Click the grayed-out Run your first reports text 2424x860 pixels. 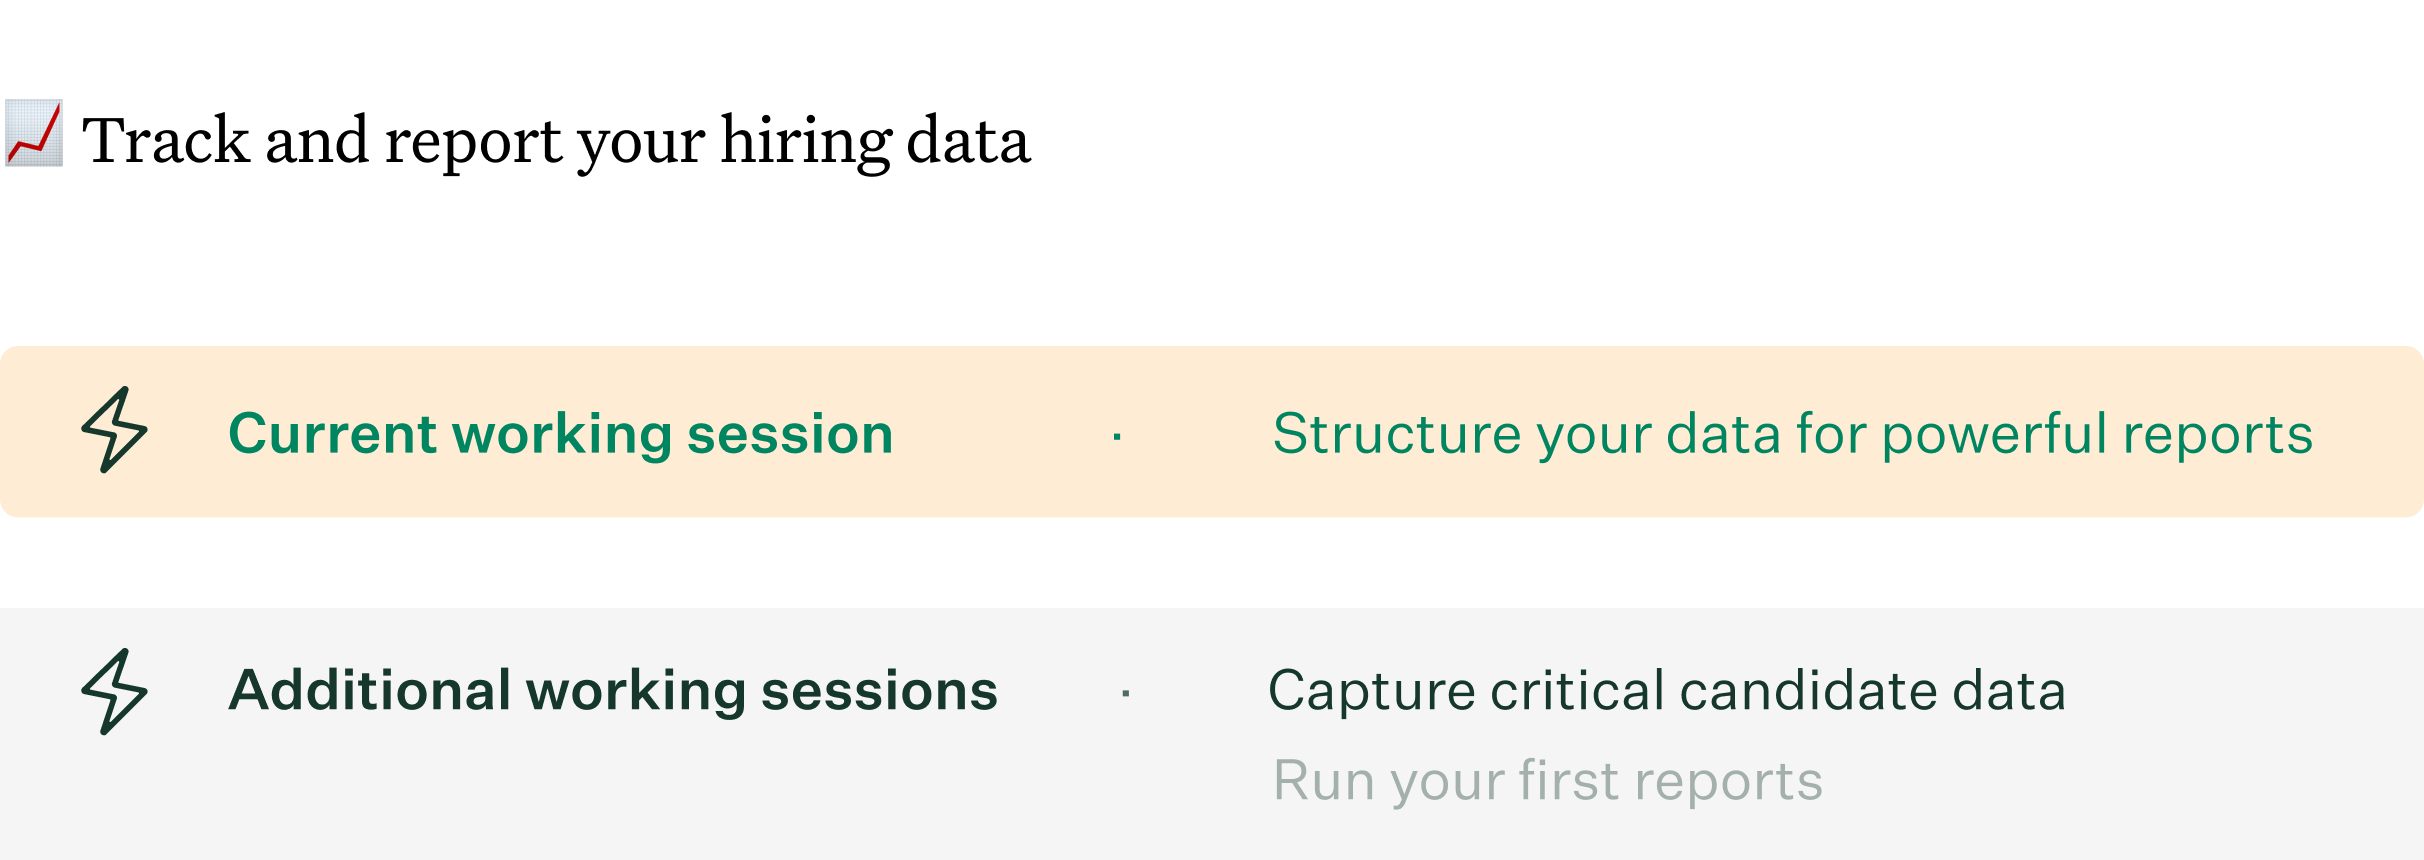1548,781
